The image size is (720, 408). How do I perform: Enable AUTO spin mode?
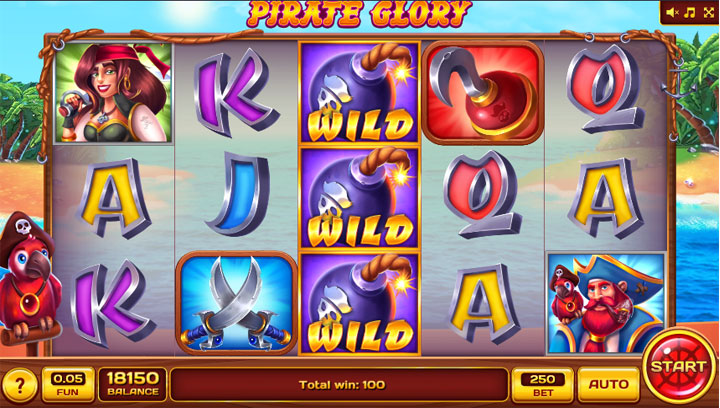pyautogui.click(x=608, y=385)
